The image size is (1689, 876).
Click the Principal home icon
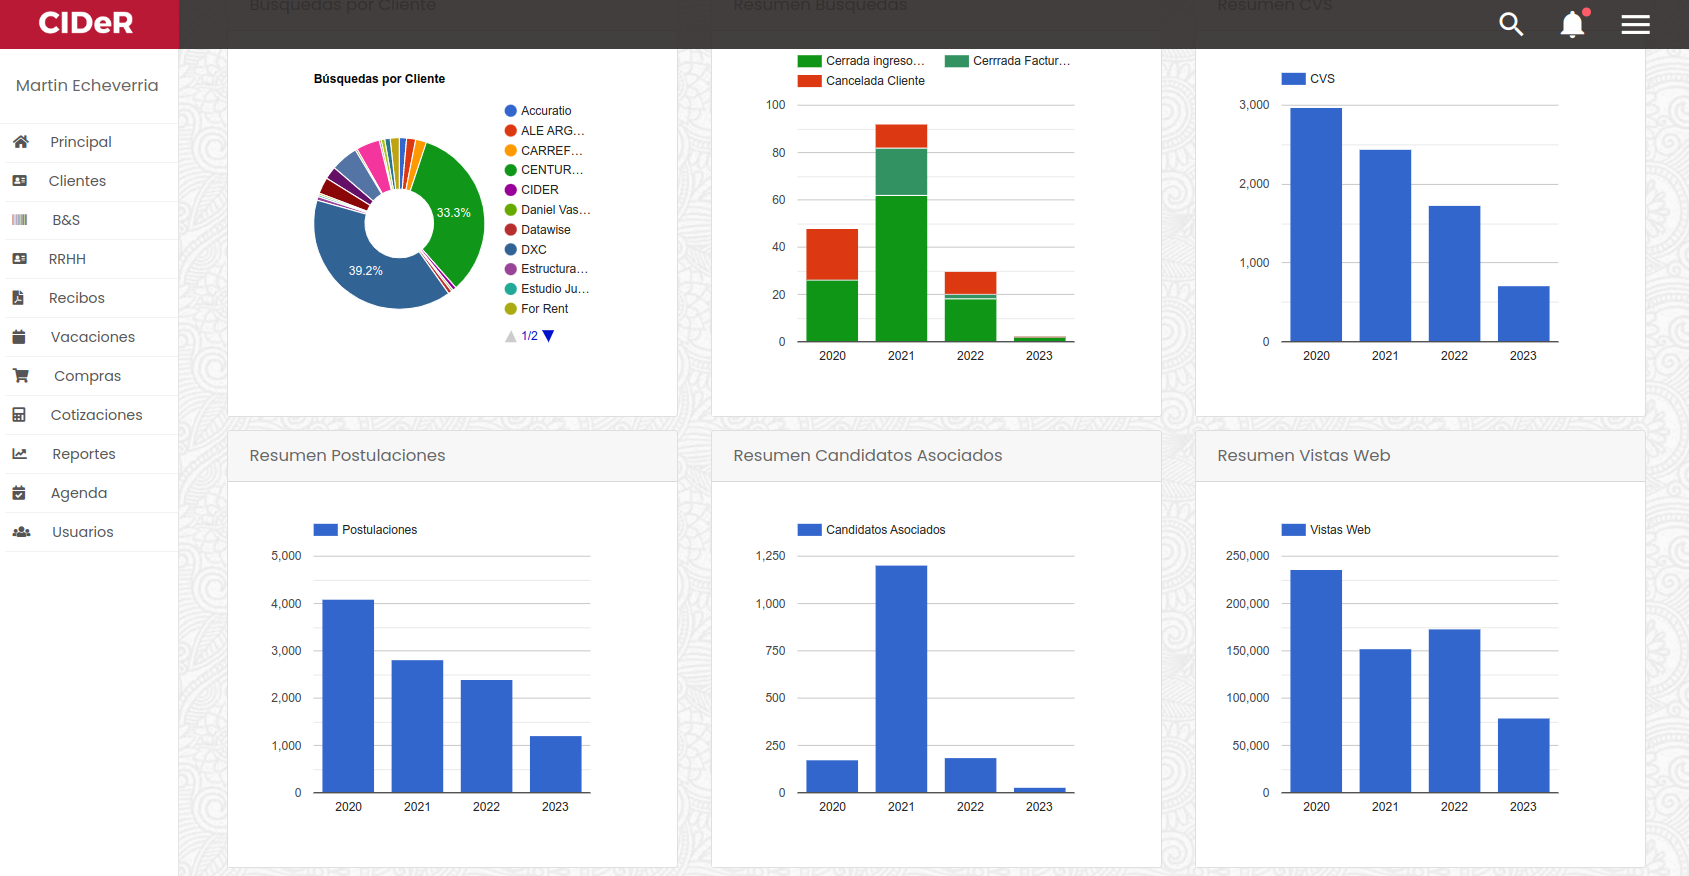(x=20, y=142)
